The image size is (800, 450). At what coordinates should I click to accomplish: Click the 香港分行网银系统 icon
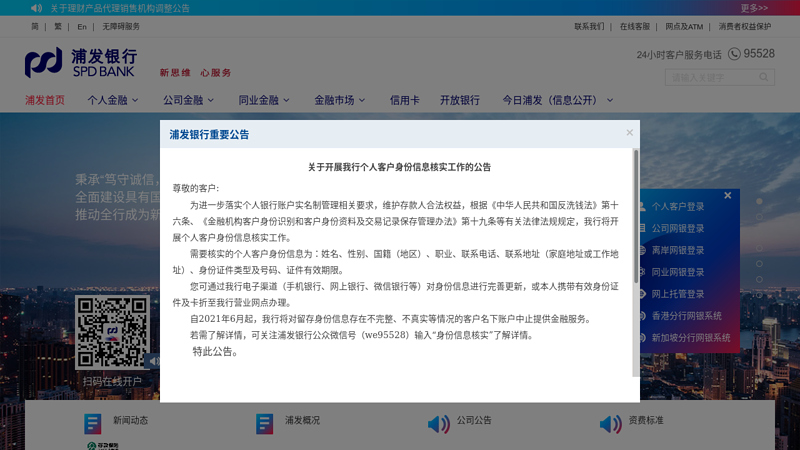click(642, 316)
